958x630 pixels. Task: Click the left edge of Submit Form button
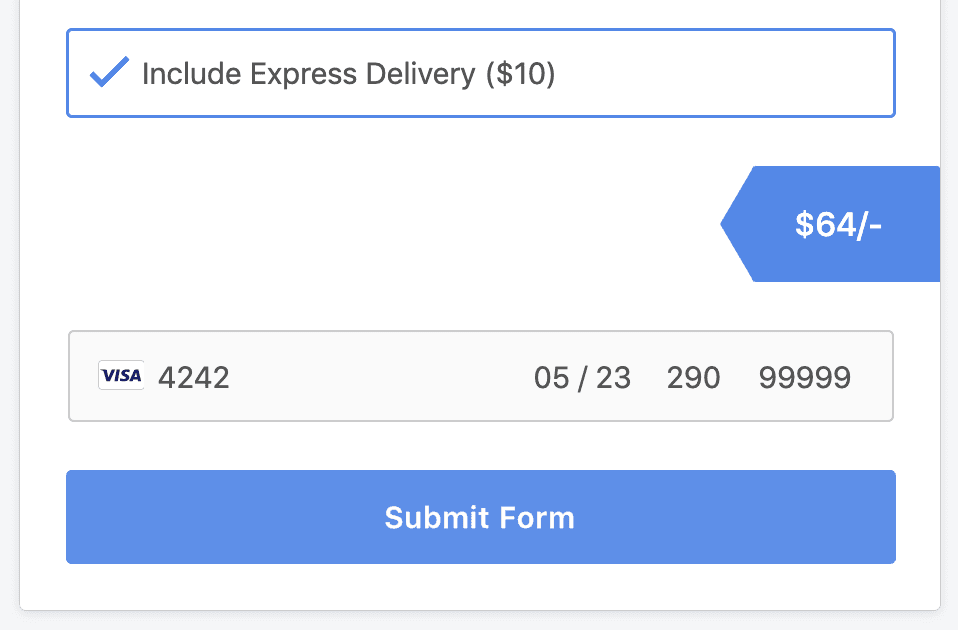[x=75, y=517]
